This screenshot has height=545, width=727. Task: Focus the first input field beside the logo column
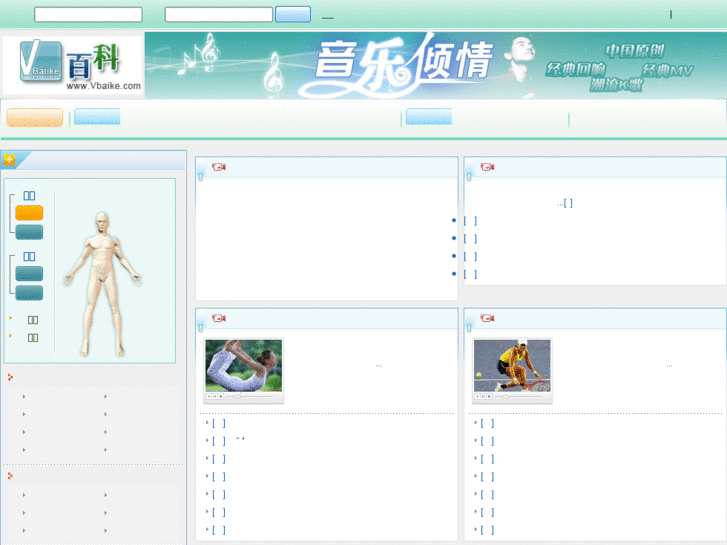coord(88,14)
